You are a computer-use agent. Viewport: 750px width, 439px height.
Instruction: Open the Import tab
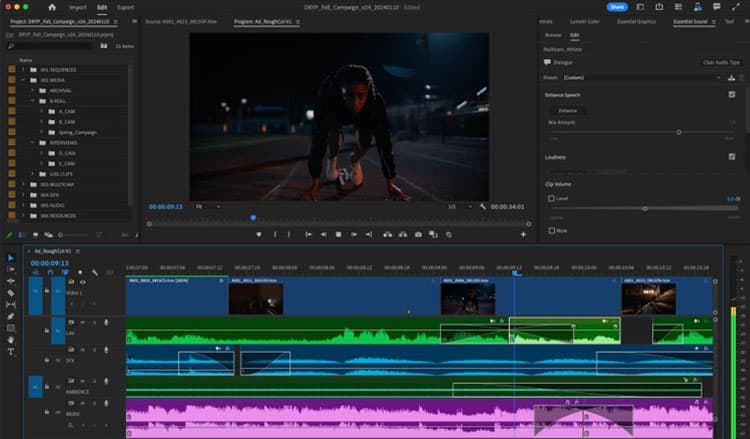[x=77, y=7]
